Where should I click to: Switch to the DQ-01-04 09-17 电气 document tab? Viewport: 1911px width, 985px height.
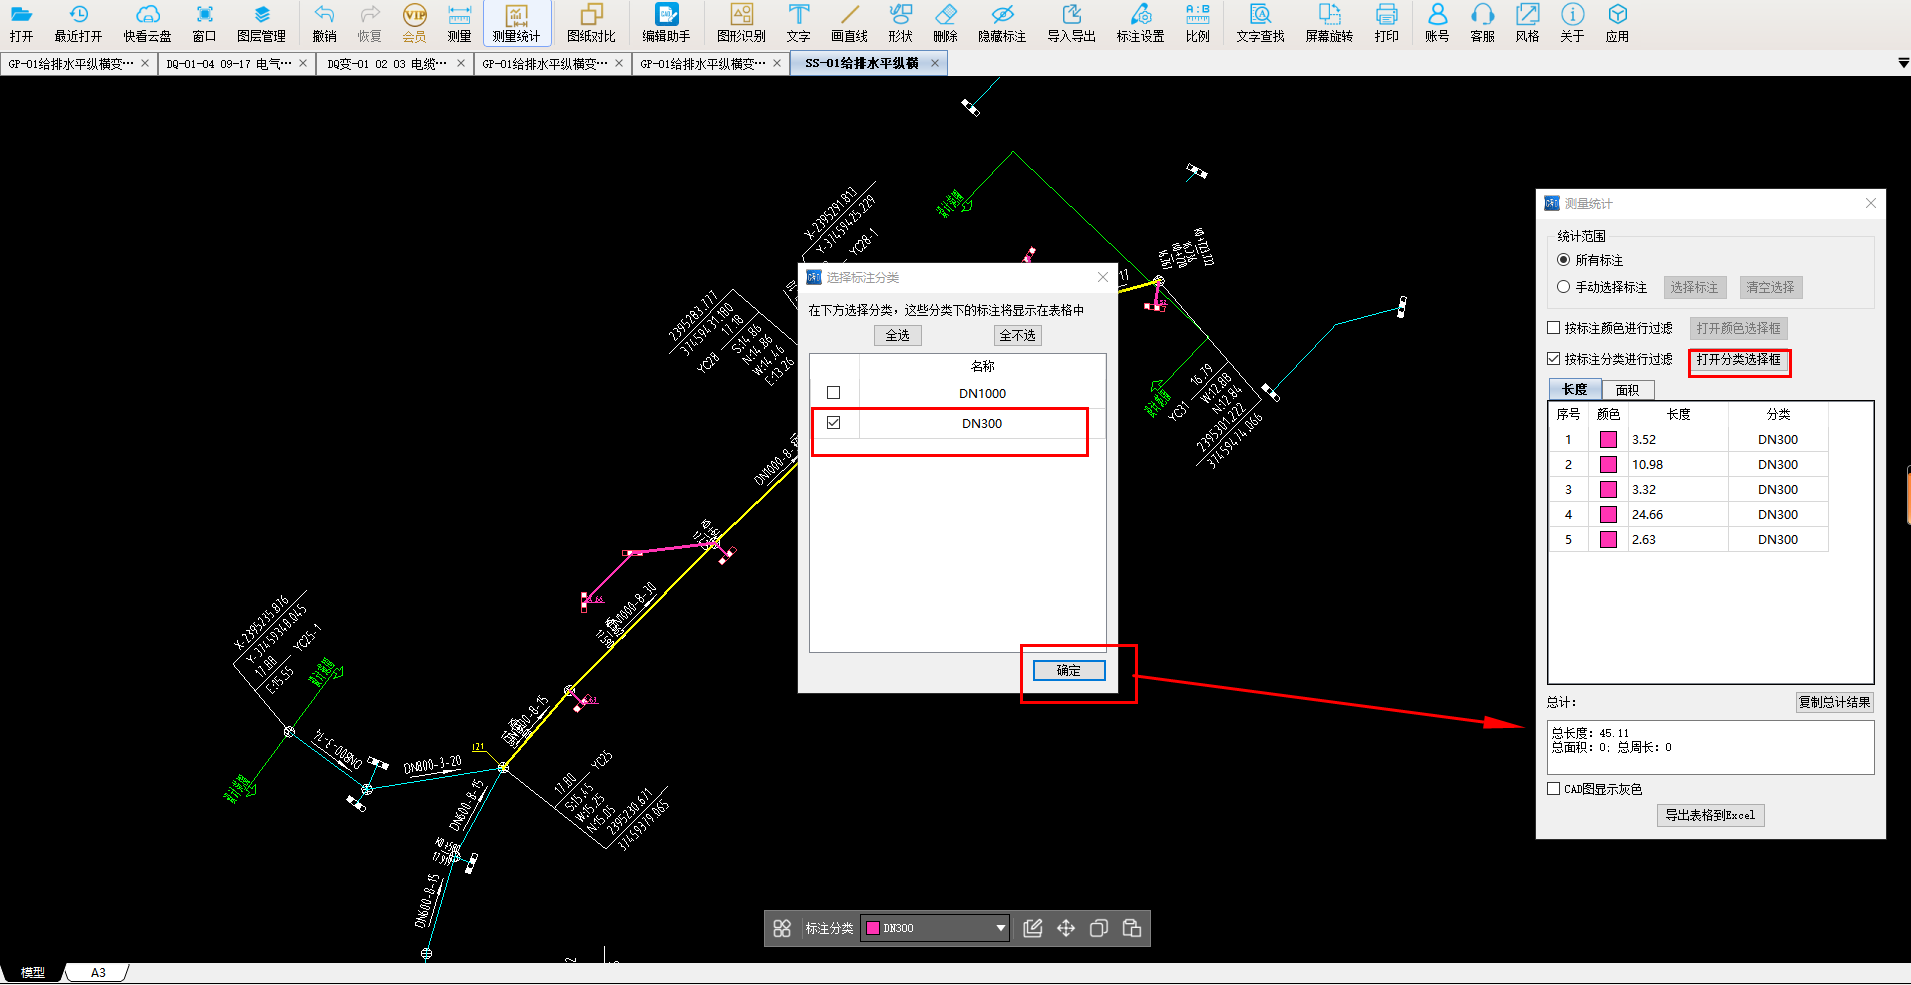coord(229,64)
